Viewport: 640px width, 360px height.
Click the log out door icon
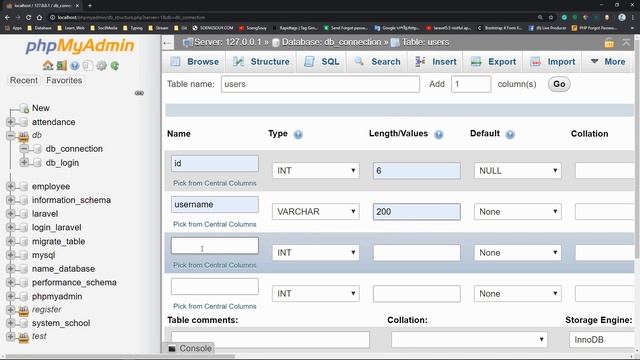click(62, 65)
